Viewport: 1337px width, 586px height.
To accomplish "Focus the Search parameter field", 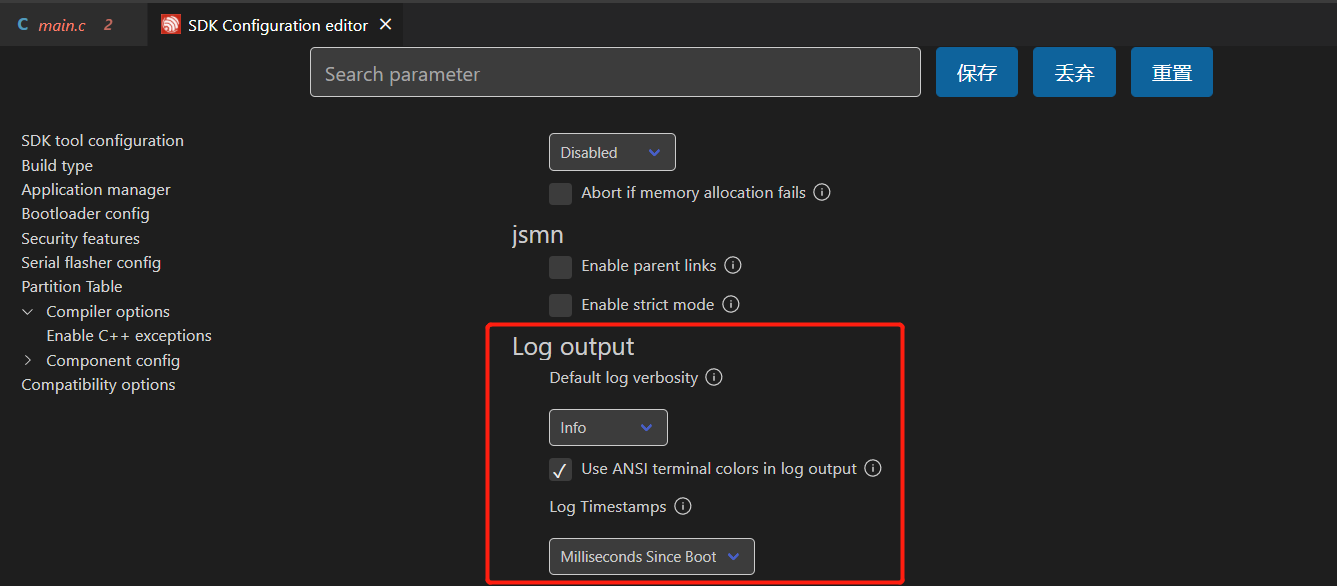I will (x=615, y=72).
